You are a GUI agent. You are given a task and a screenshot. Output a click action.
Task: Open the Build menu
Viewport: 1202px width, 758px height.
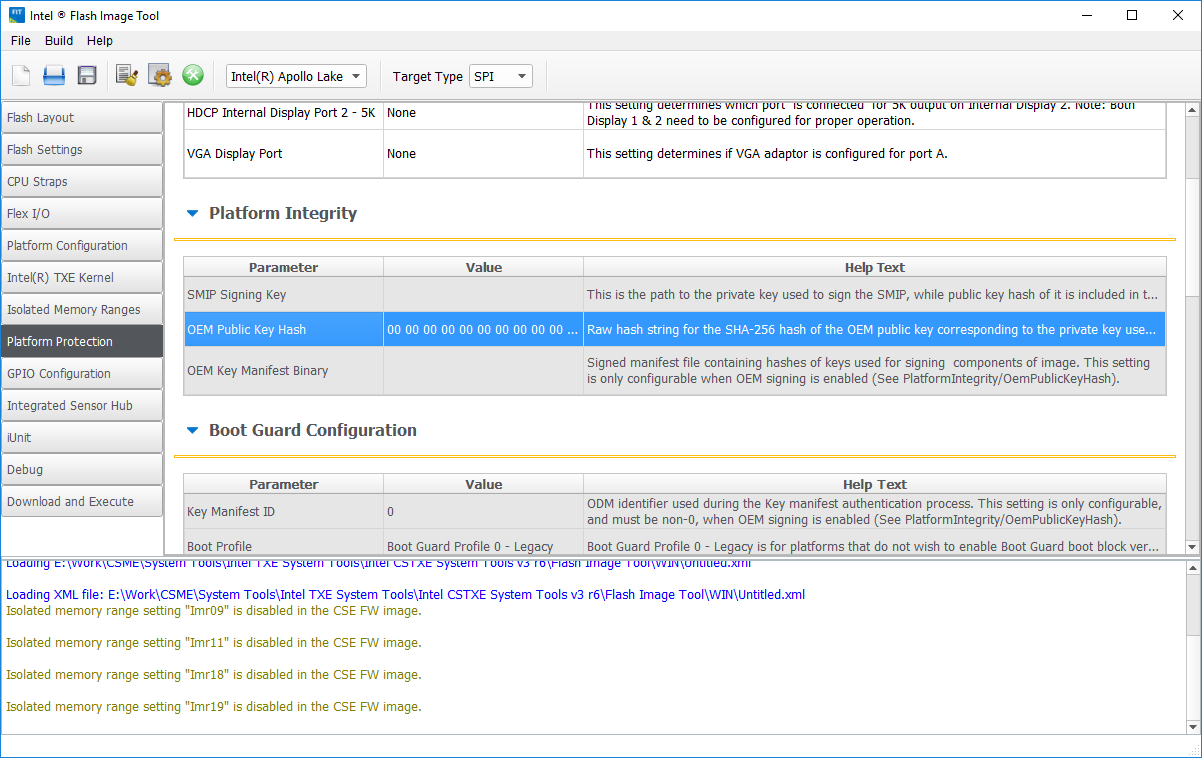(59, 41)
